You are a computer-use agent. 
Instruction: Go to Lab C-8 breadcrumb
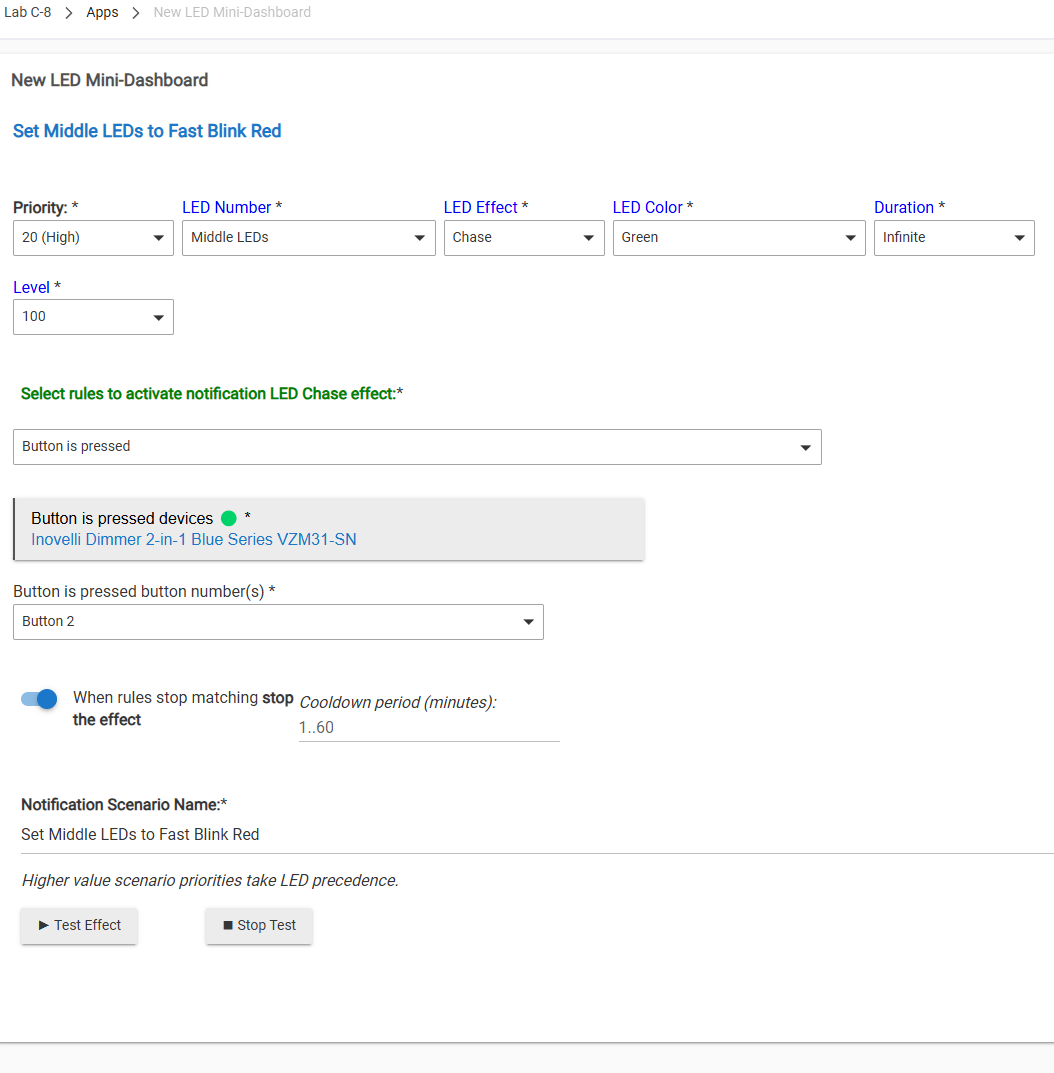28,13
